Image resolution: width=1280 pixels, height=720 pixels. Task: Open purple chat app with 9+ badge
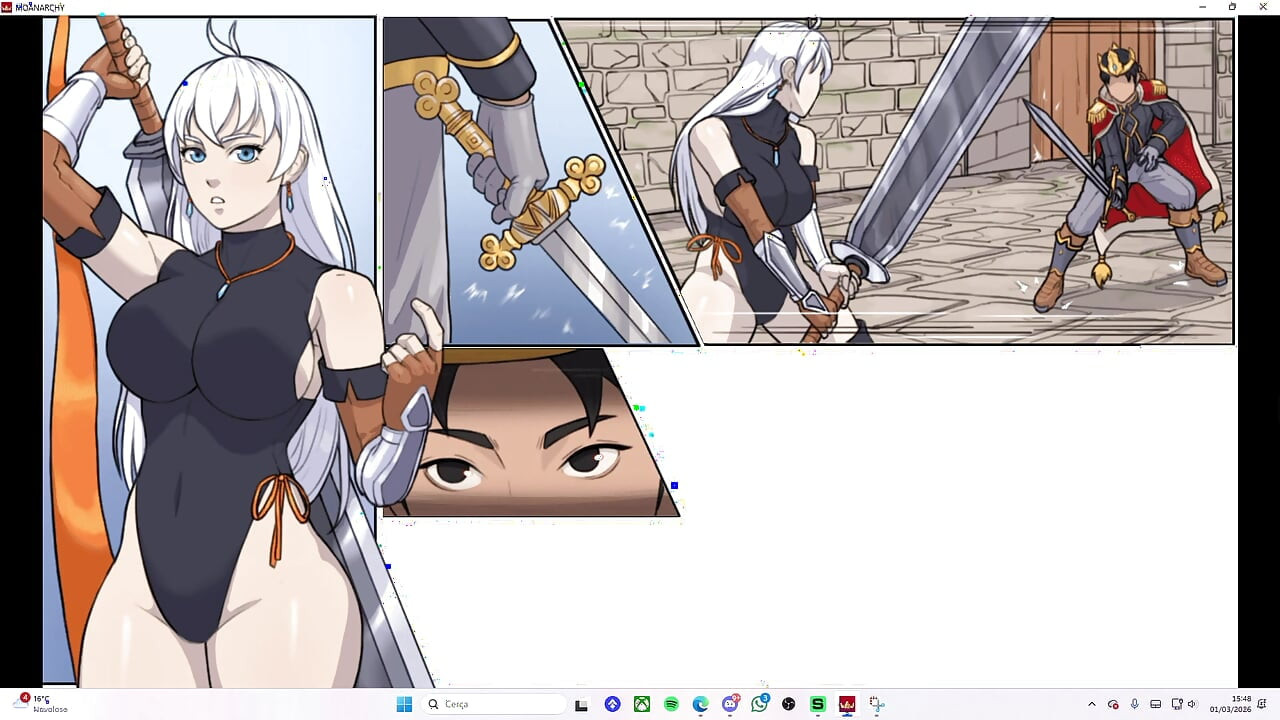tap(730, 704)
